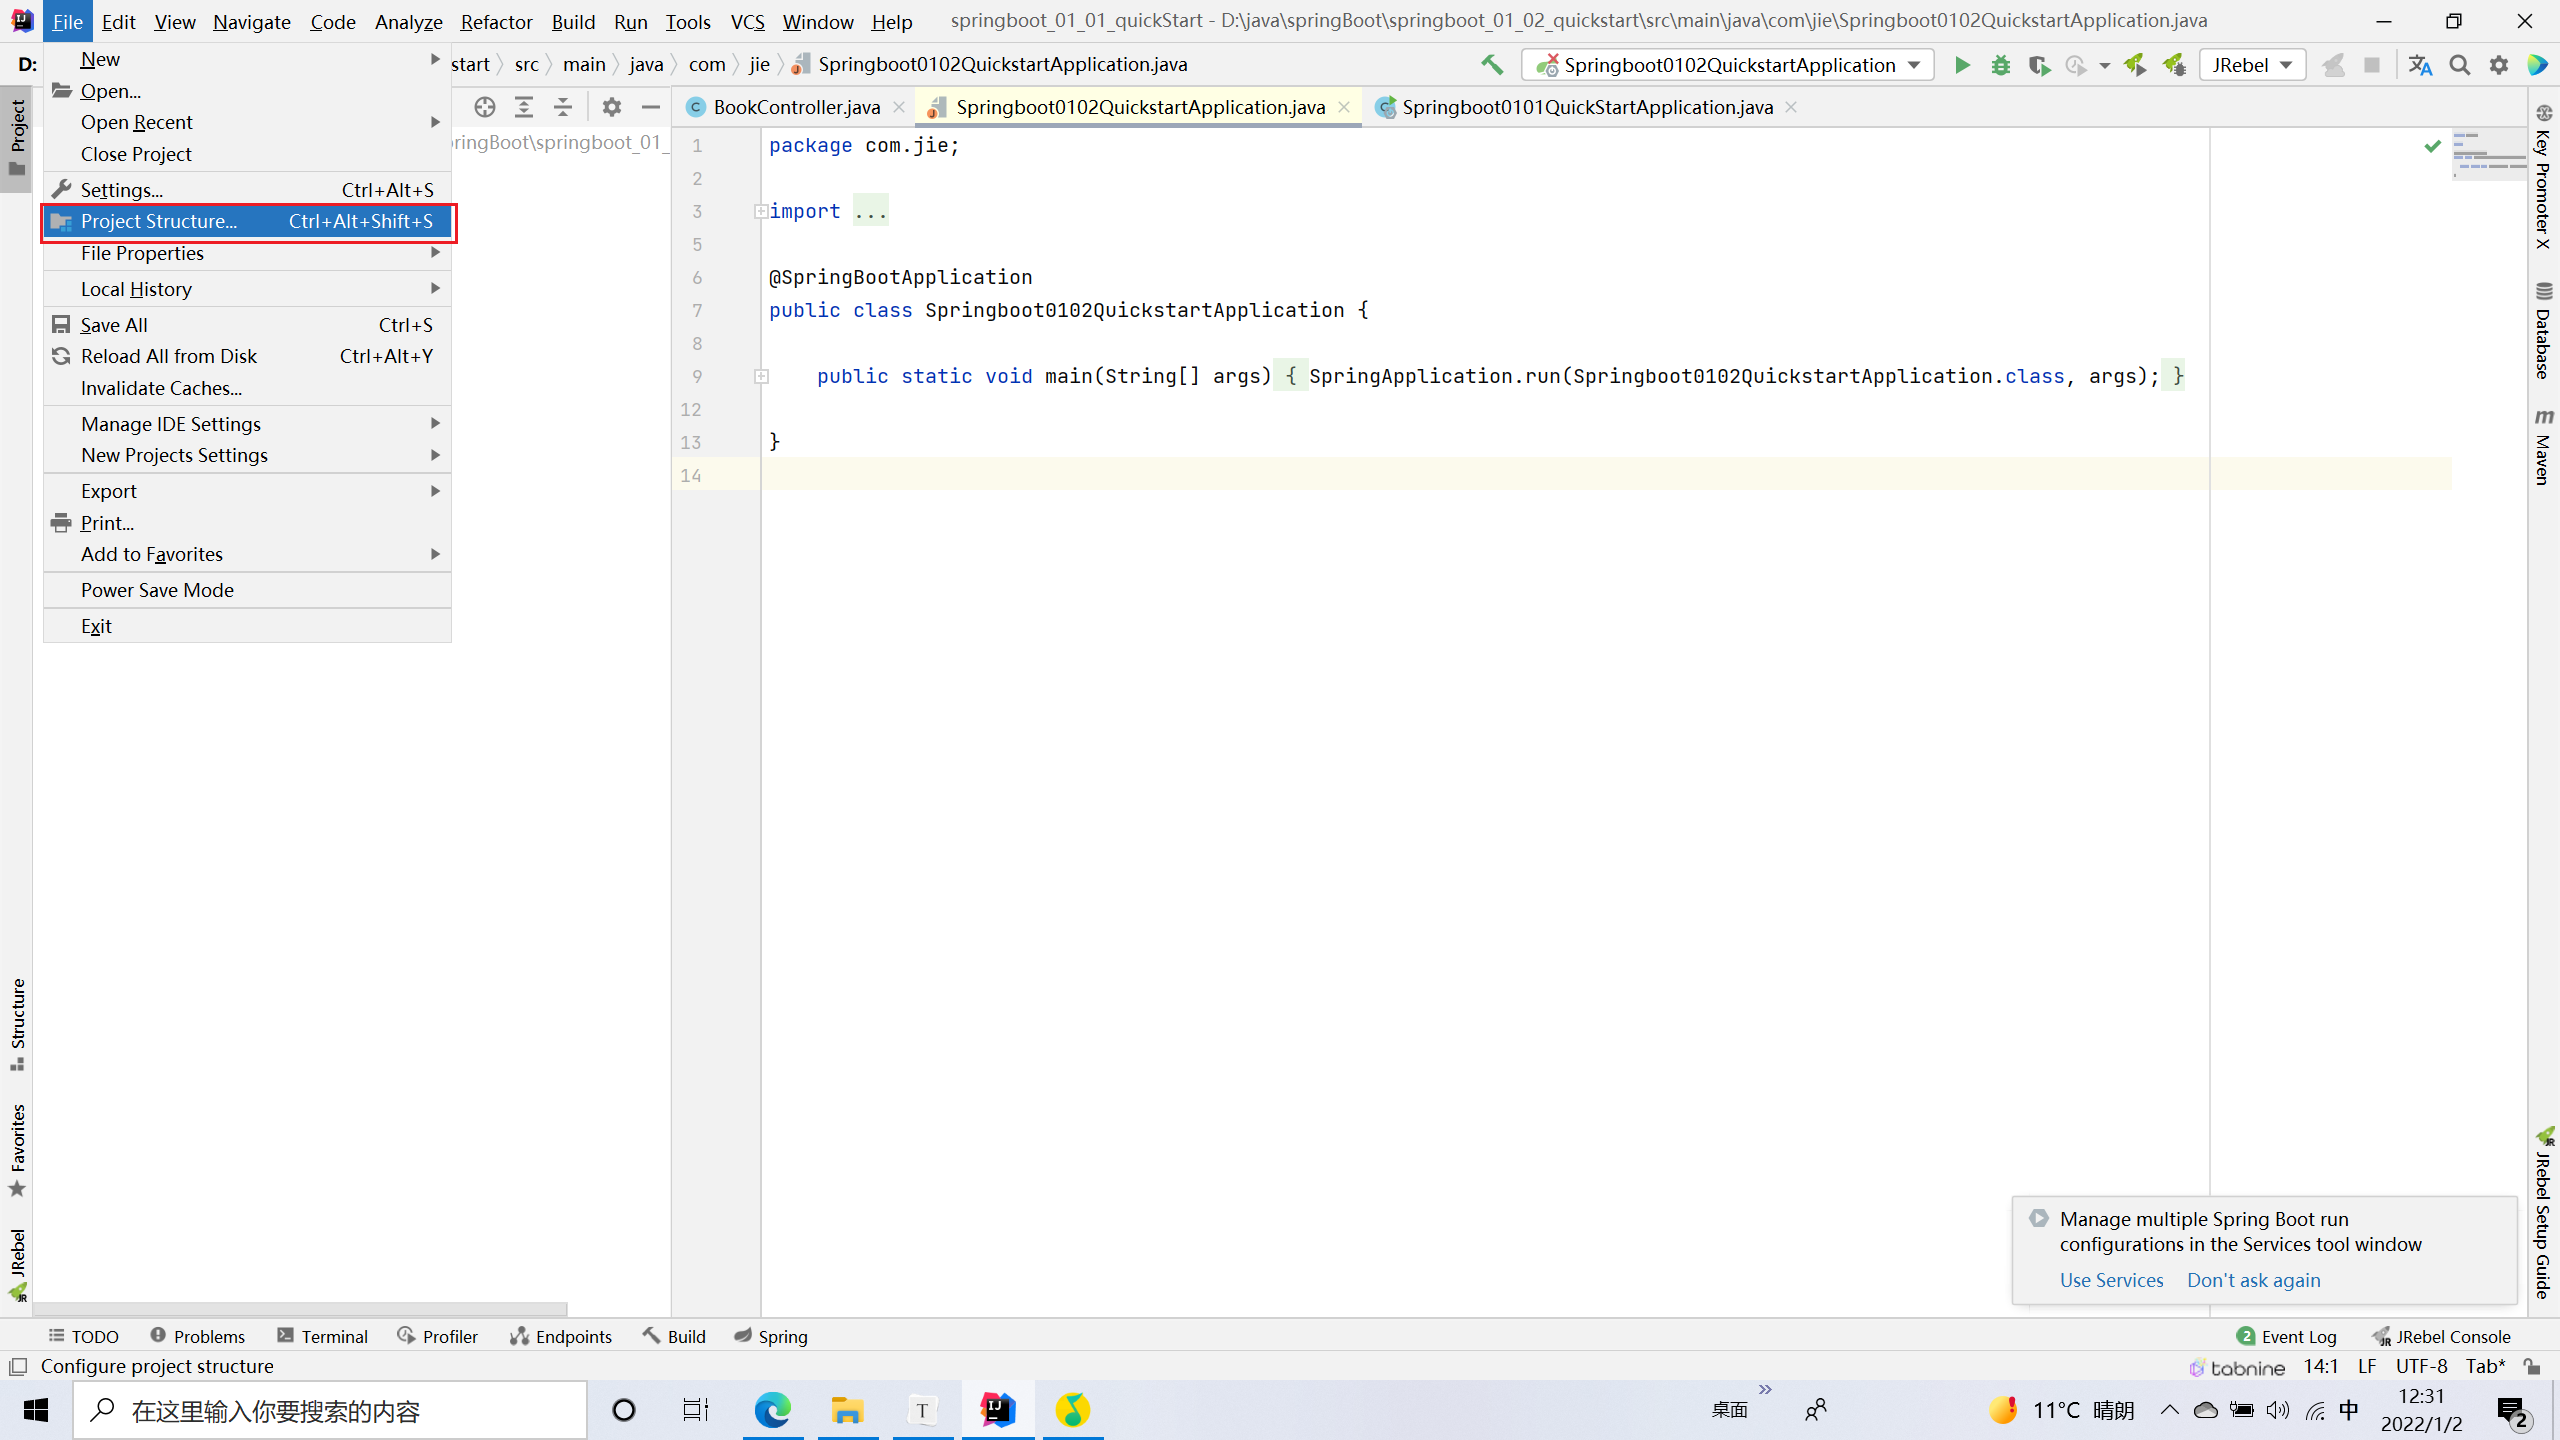
Task: Click the Build Project hammer icon
Action: tap(1491, 65)
